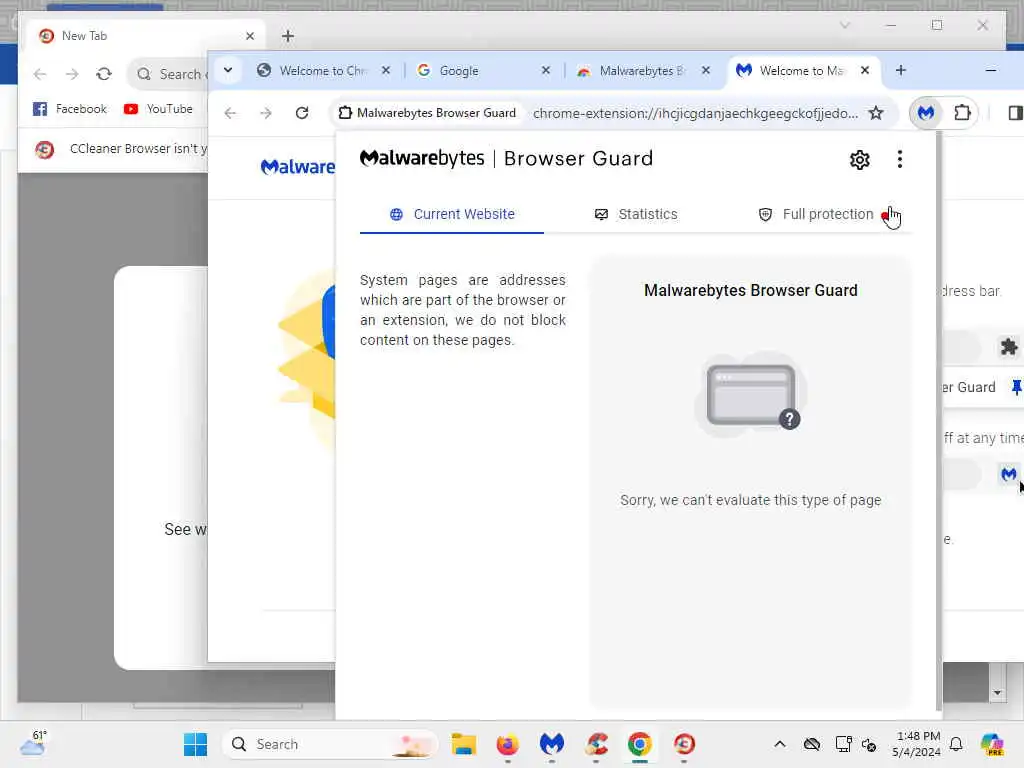The width and height of the screenshot is (1024, 768).
Task: Toggle Chrome side panel icon
Action: coord(1014,113)
